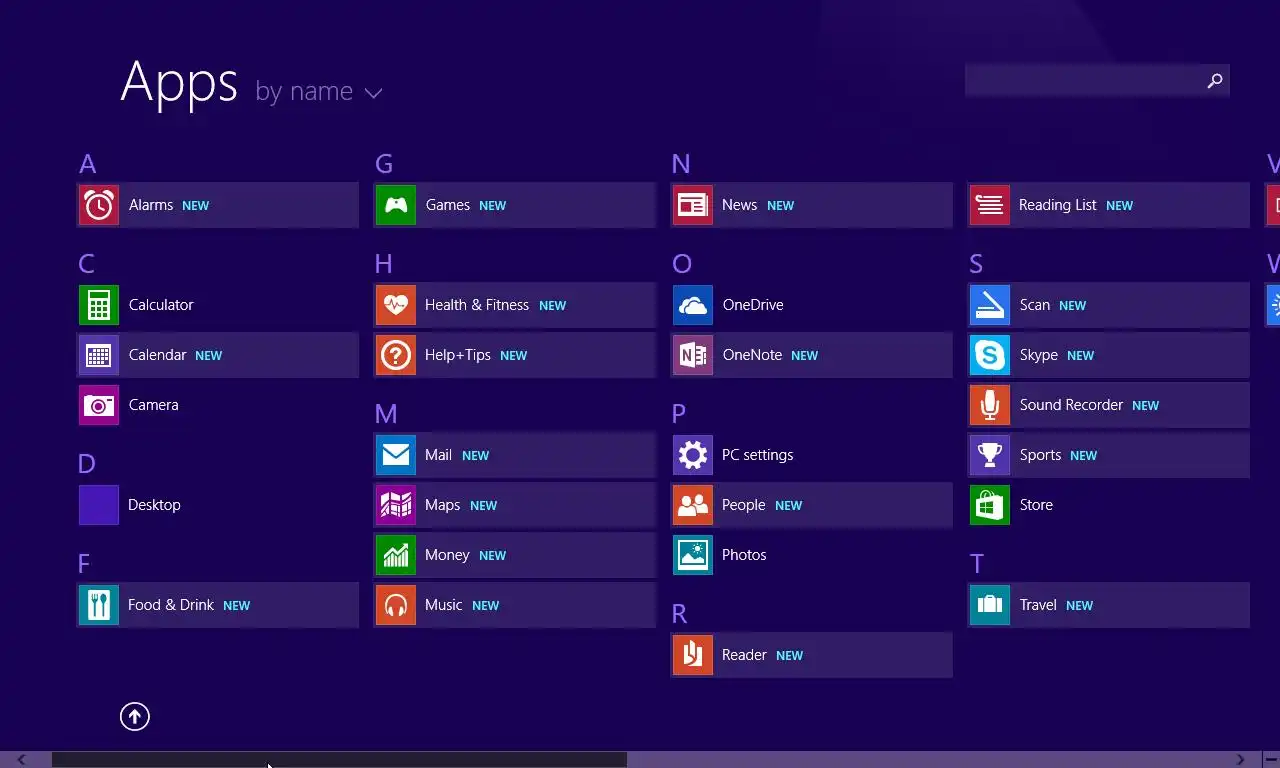1280x768 pixels.
Task: Launch the Photos app icon
Action: [x=693, y=555]
